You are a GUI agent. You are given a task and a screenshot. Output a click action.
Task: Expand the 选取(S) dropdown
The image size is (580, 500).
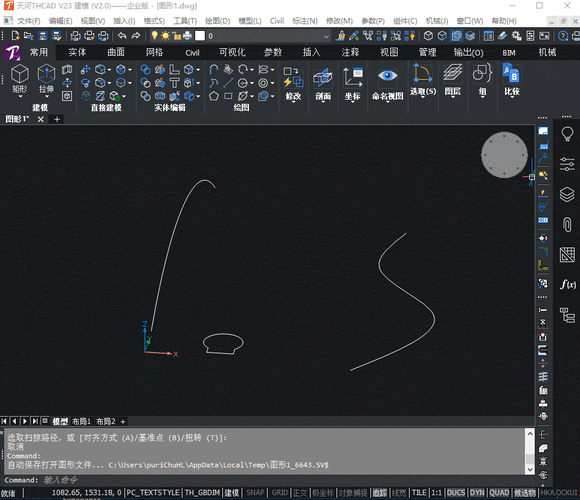[423, 96]
